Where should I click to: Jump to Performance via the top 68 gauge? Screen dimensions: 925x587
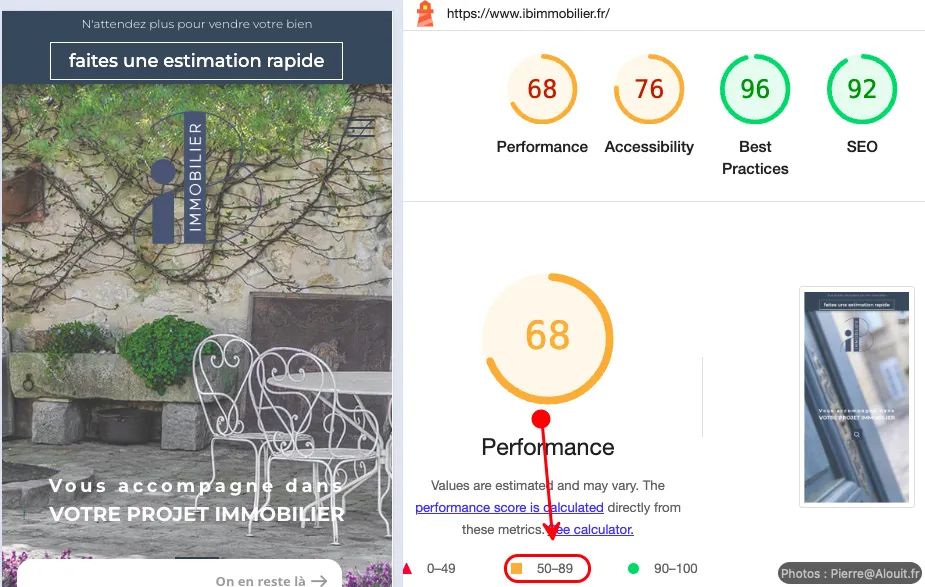[542, 90]
